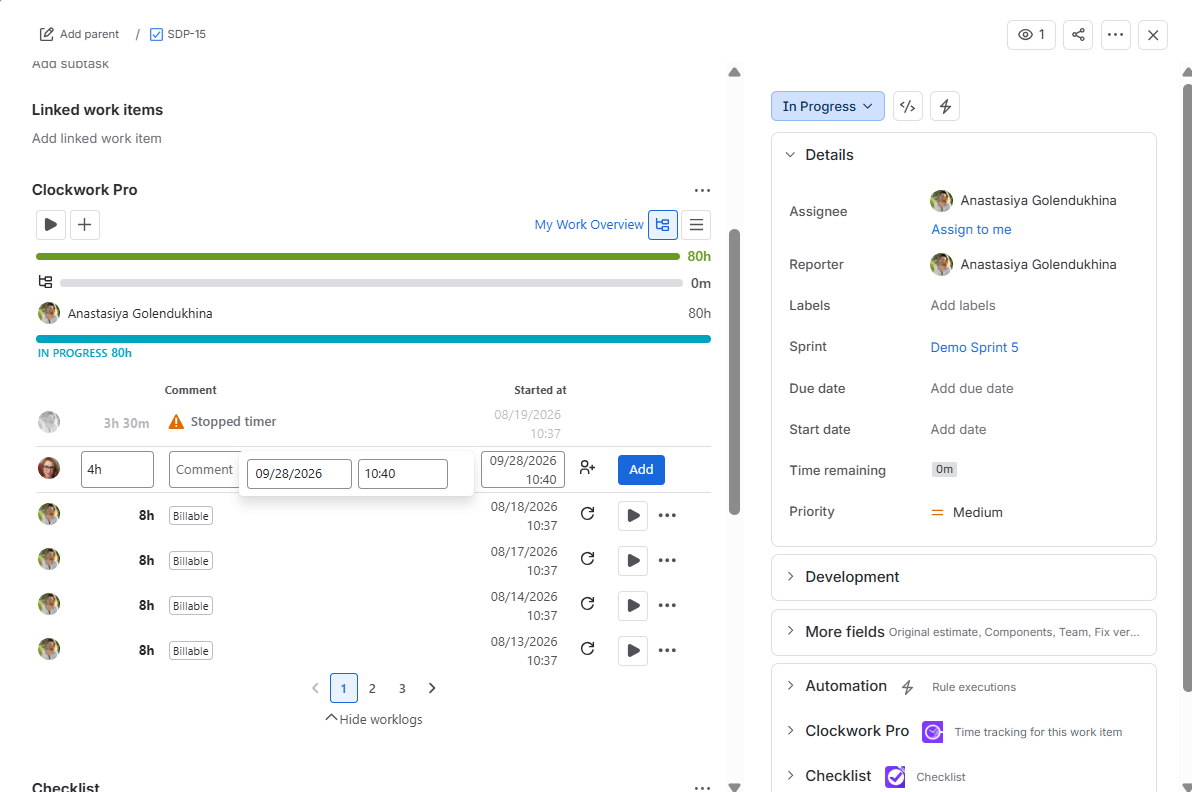Click the Add worklog button

coord(641,470)
